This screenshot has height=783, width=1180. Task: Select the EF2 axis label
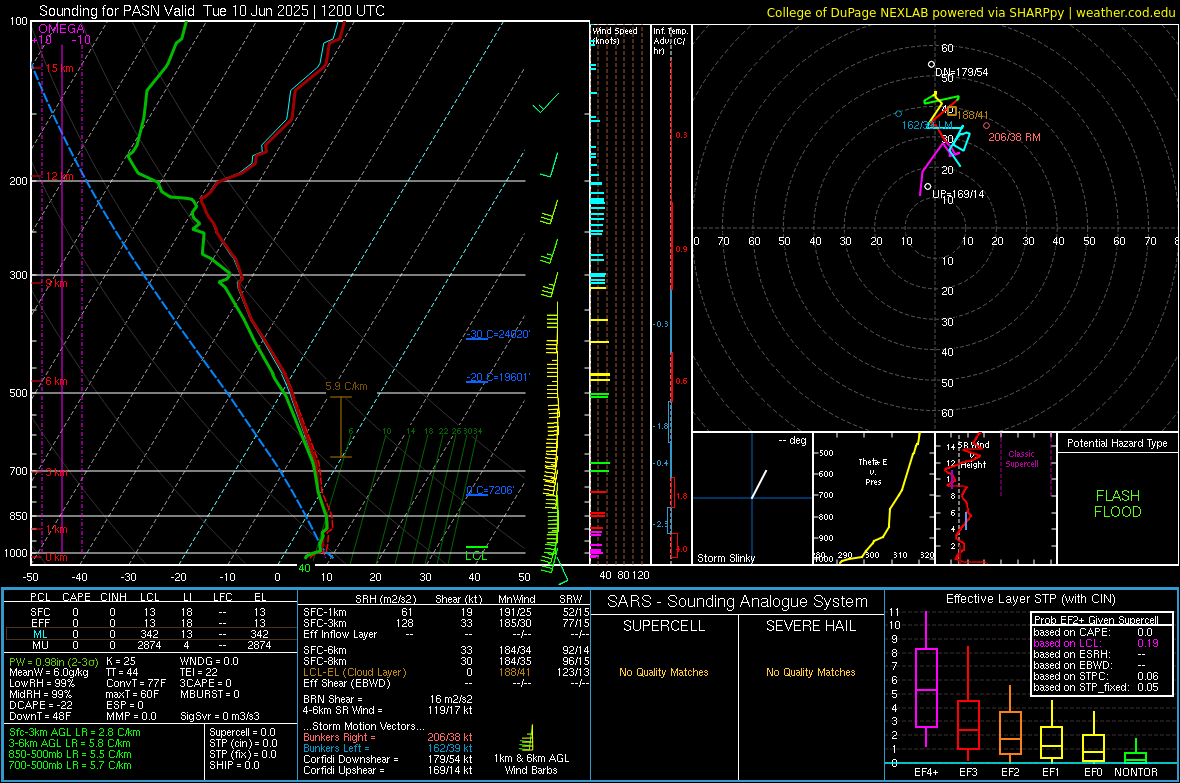[1010, 772]
